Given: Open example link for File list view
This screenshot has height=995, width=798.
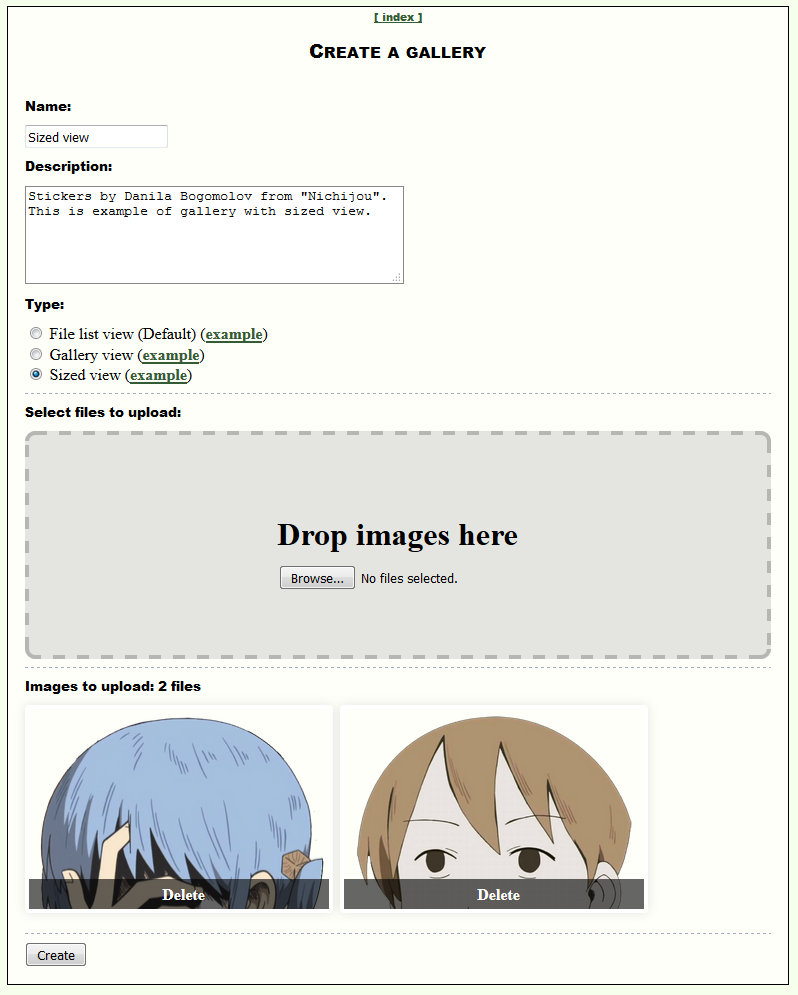Looking at the screenshot, I should pyautogui.click(x=234, y=334).
